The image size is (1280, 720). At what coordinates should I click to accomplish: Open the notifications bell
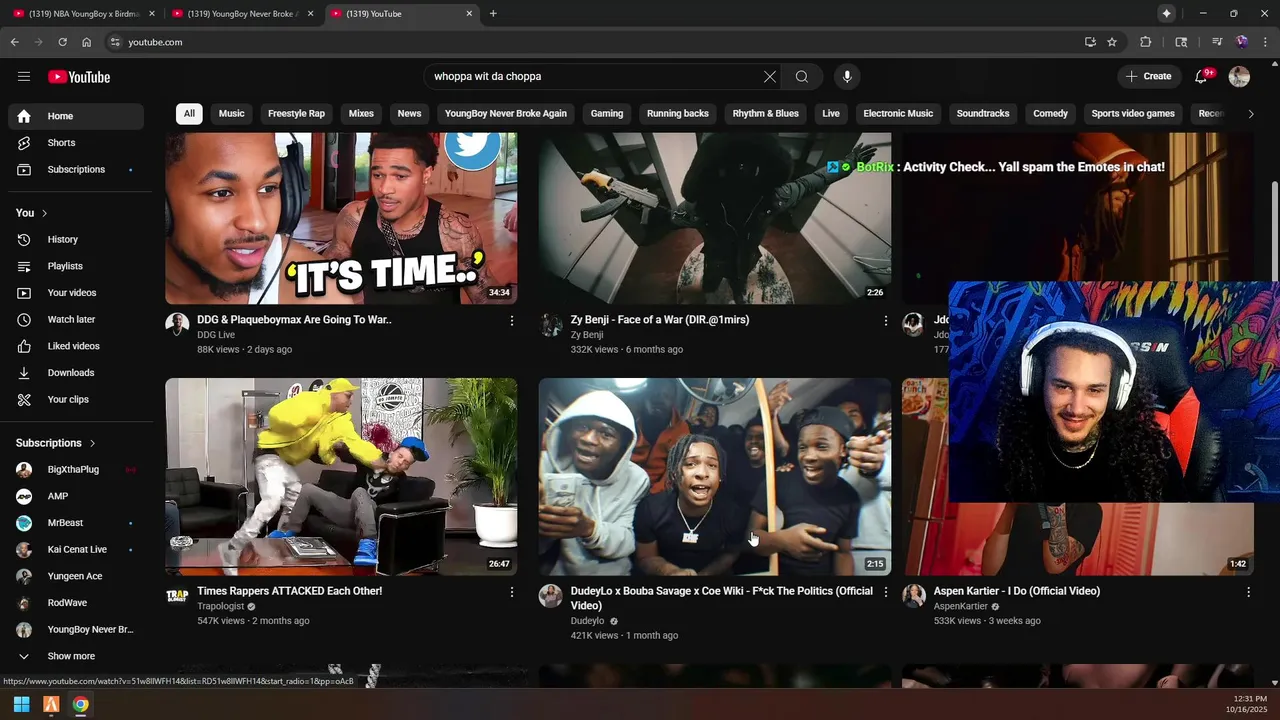pyautogui.click(x=1202, y=77)
